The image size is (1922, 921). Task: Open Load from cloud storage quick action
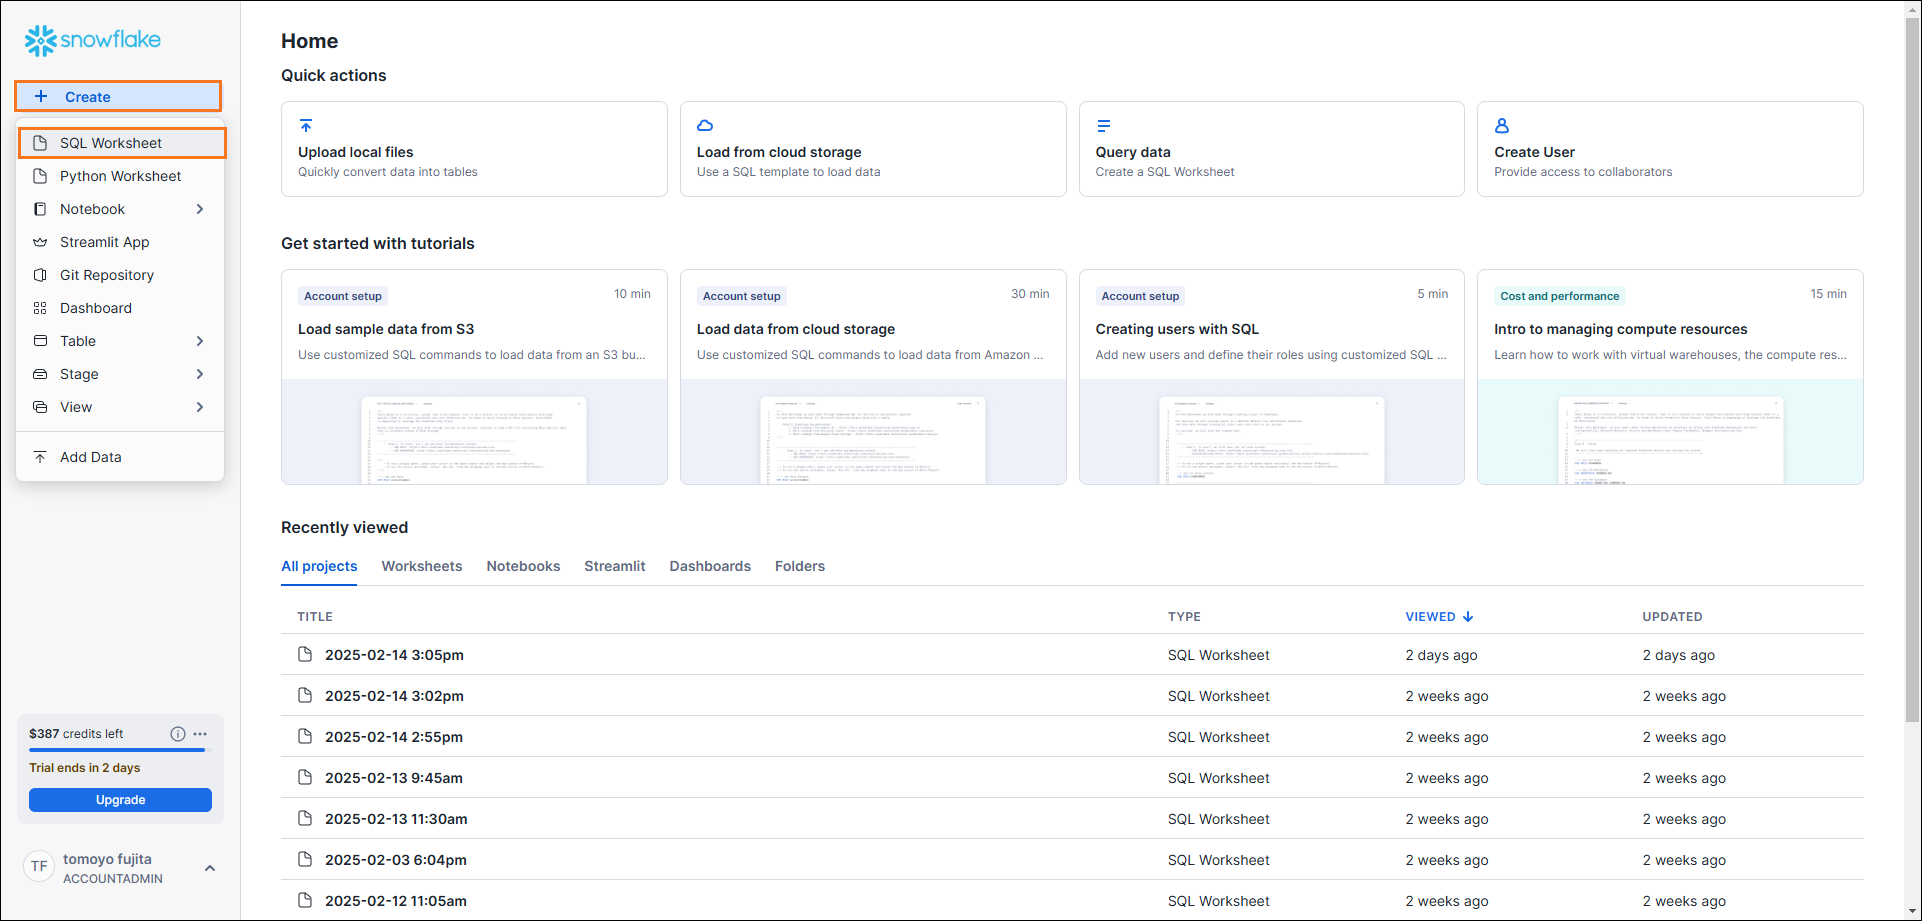[873, 149]
